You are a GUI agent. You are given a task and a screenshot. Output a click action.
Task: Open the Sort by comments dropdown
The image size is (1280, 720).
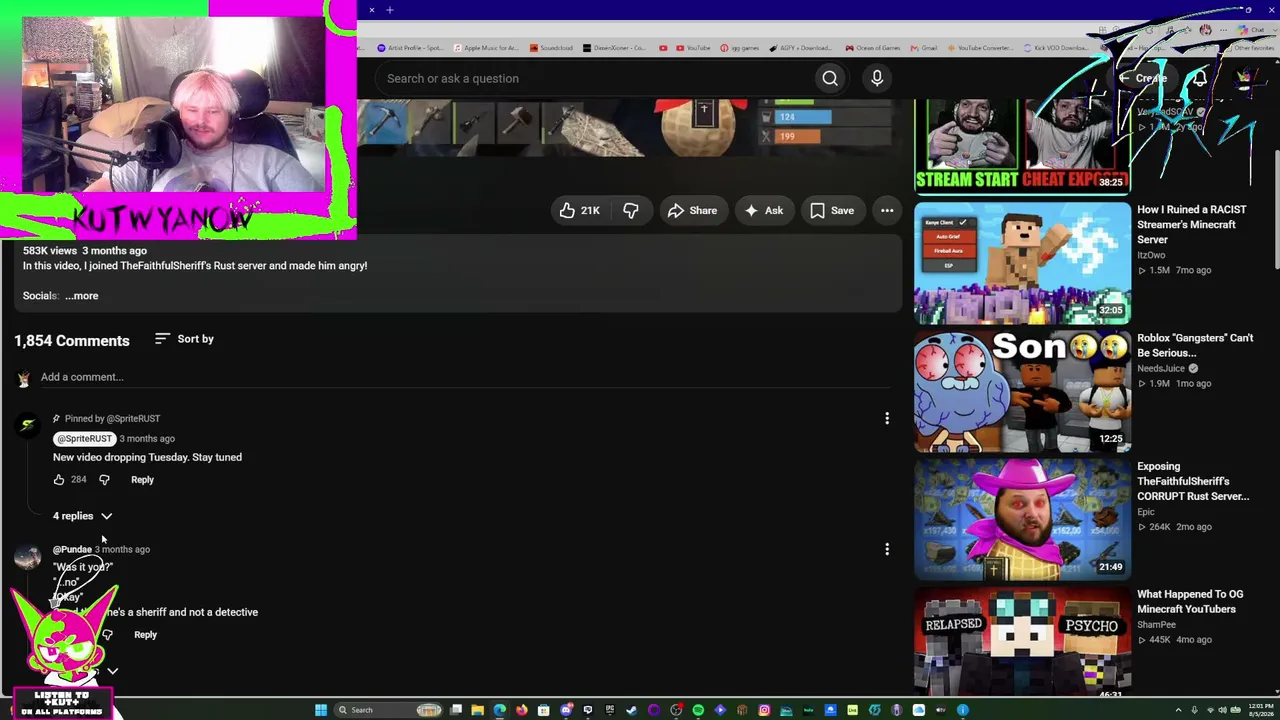tap(184, 339)
